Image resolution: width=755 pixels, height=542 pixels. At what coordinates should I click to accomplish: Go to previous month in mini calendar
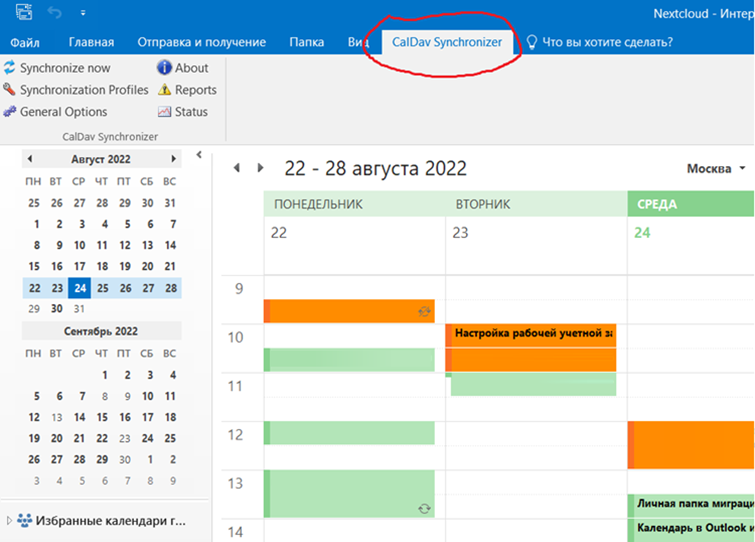pos(30,158)
